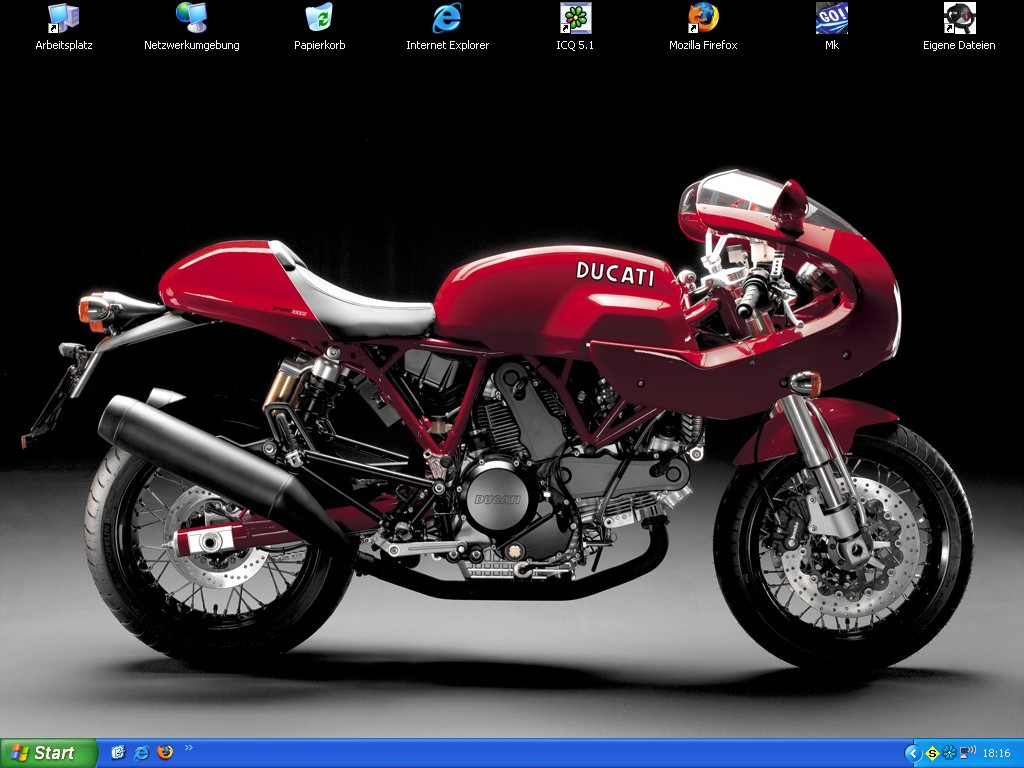Expand the quick launch overflow chevron
Viewport: 1024px width, 768px height.
click(189, 748)
